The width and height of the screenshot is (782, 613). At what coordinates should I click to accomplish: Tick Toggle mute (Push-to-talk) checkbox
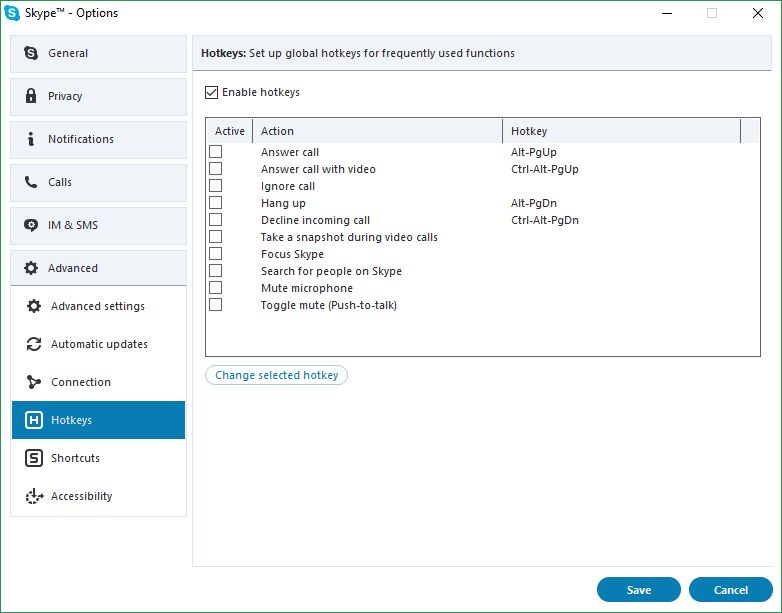click(x=215, y=304)
